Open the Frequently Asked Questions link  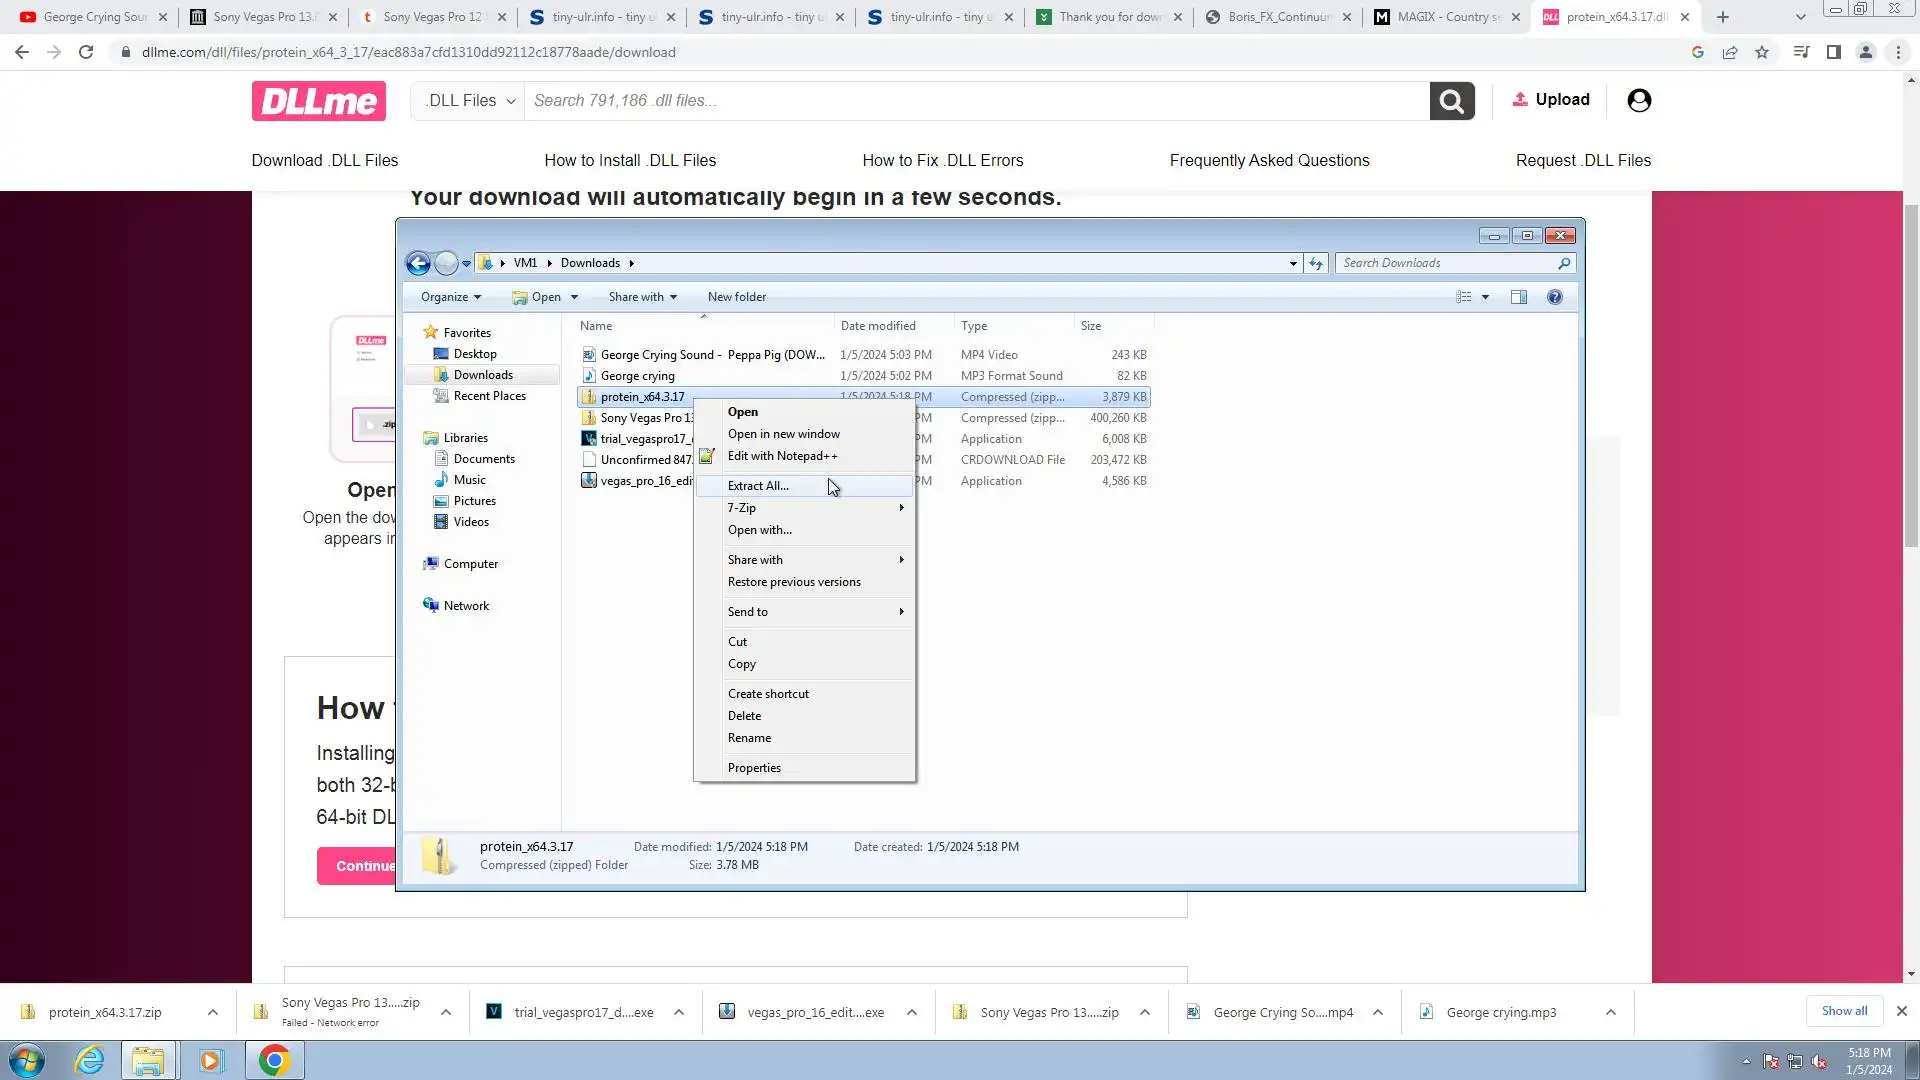1269,160
